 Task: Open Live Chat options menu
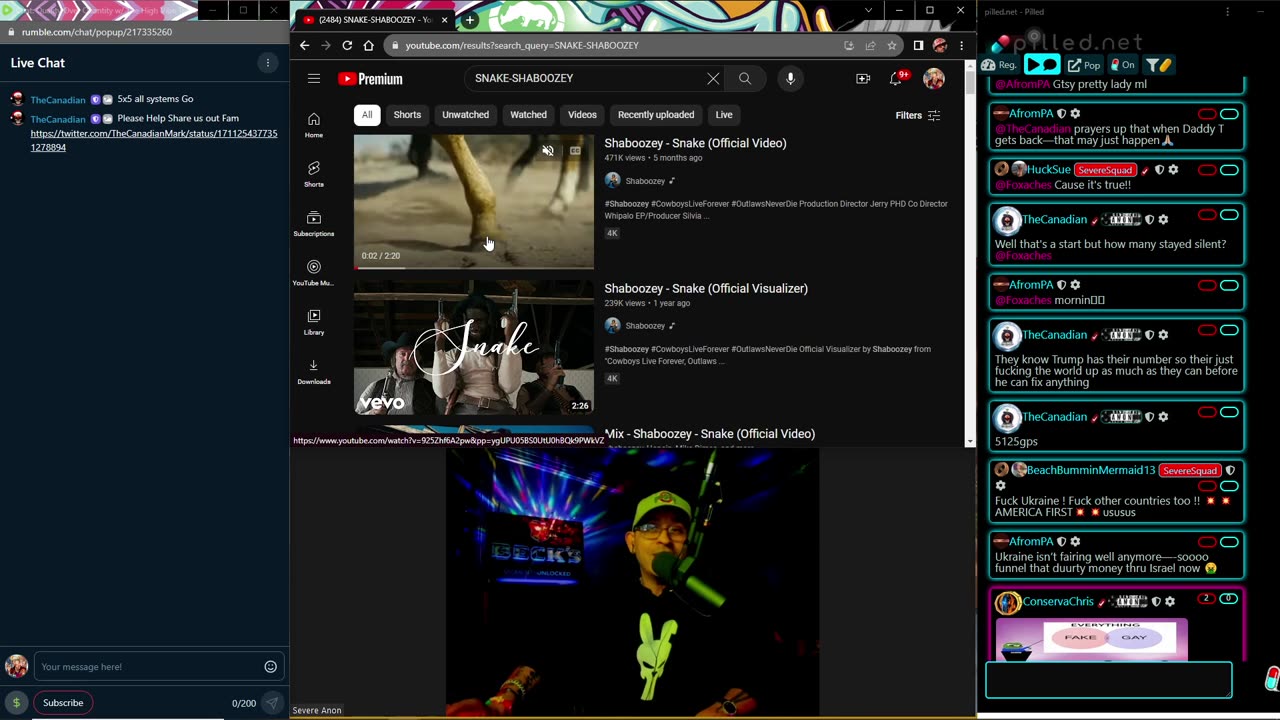268,63
